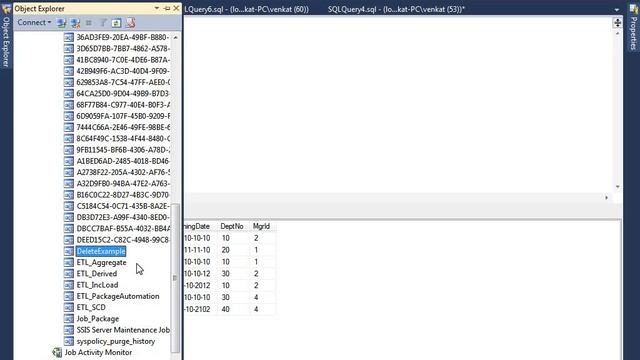Click the Stop icon in Object Explorer toolbar
The width and height of the screenshot is (640, 360).
(x=89, y=23)
